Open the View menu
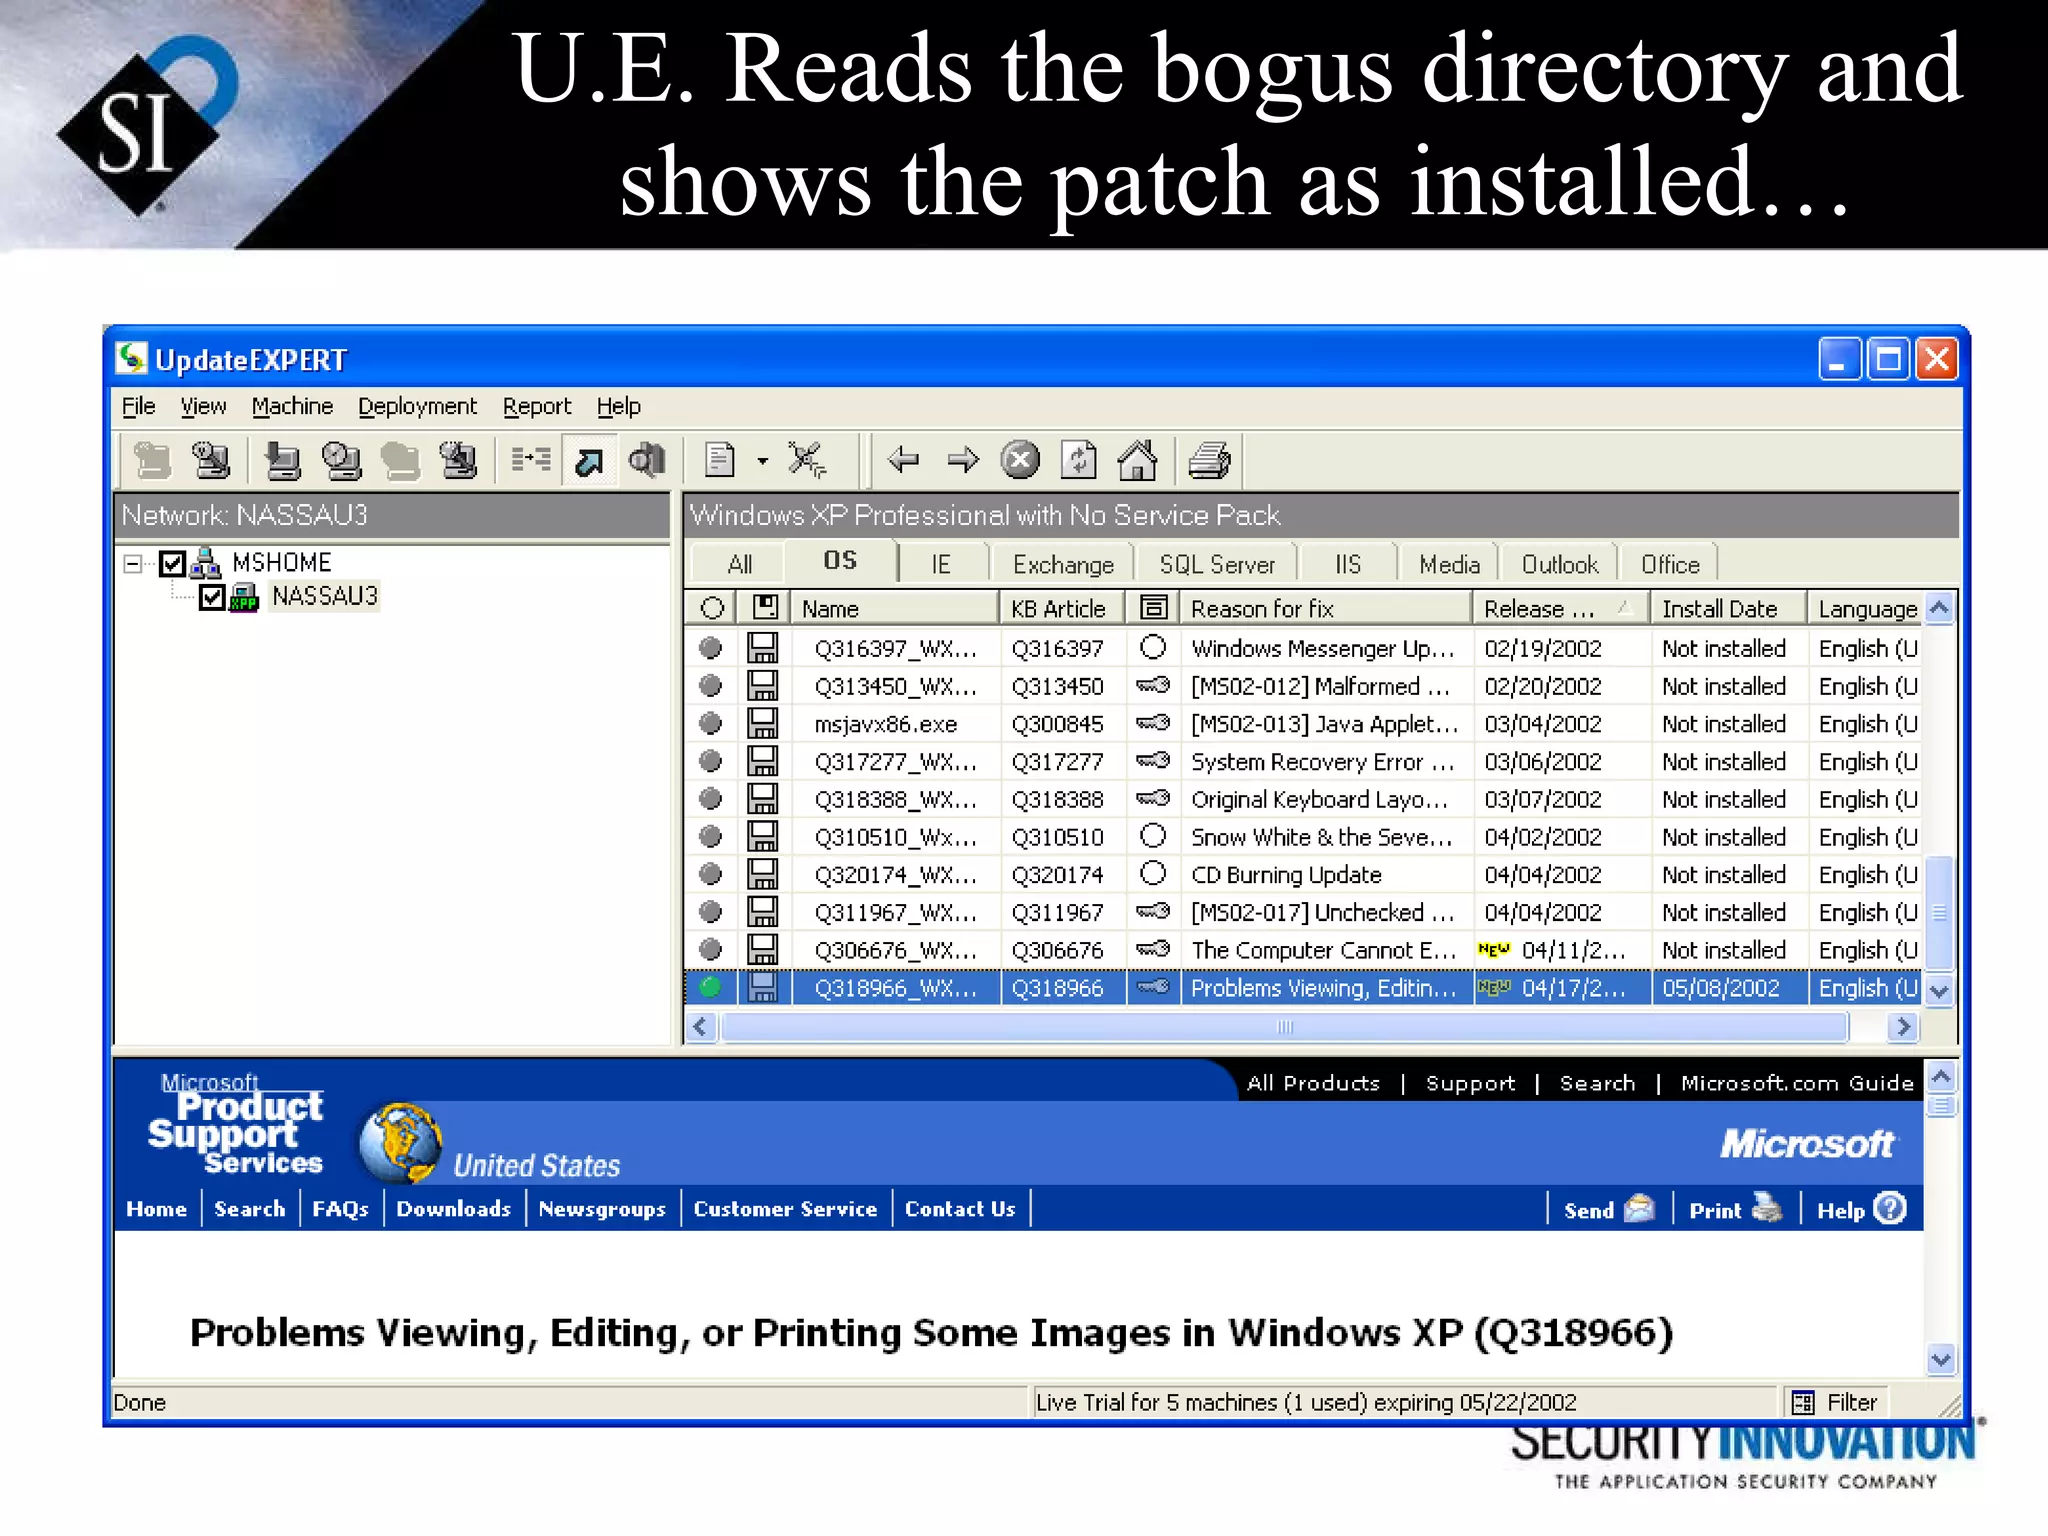Image resolution: width=2048 pixels, height=1536 pixels. pos(203,406)
